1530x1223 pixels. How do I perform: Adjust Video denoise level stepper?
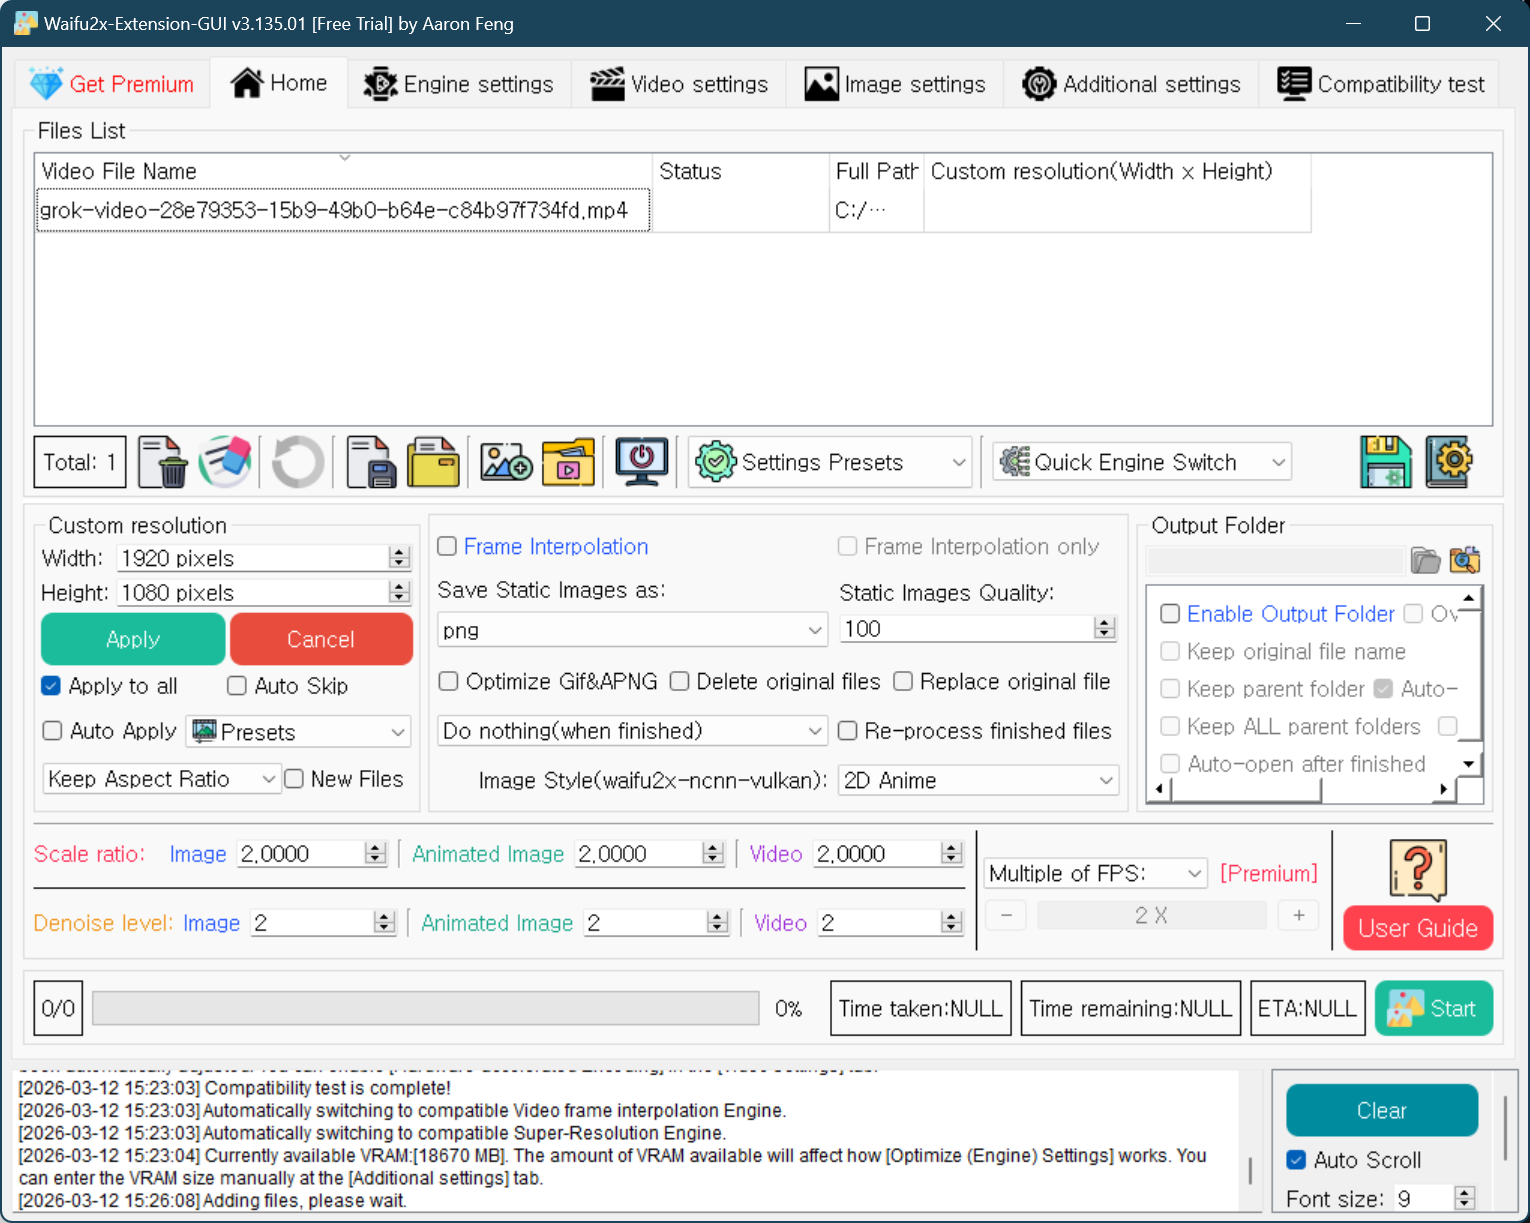[951, 923]
